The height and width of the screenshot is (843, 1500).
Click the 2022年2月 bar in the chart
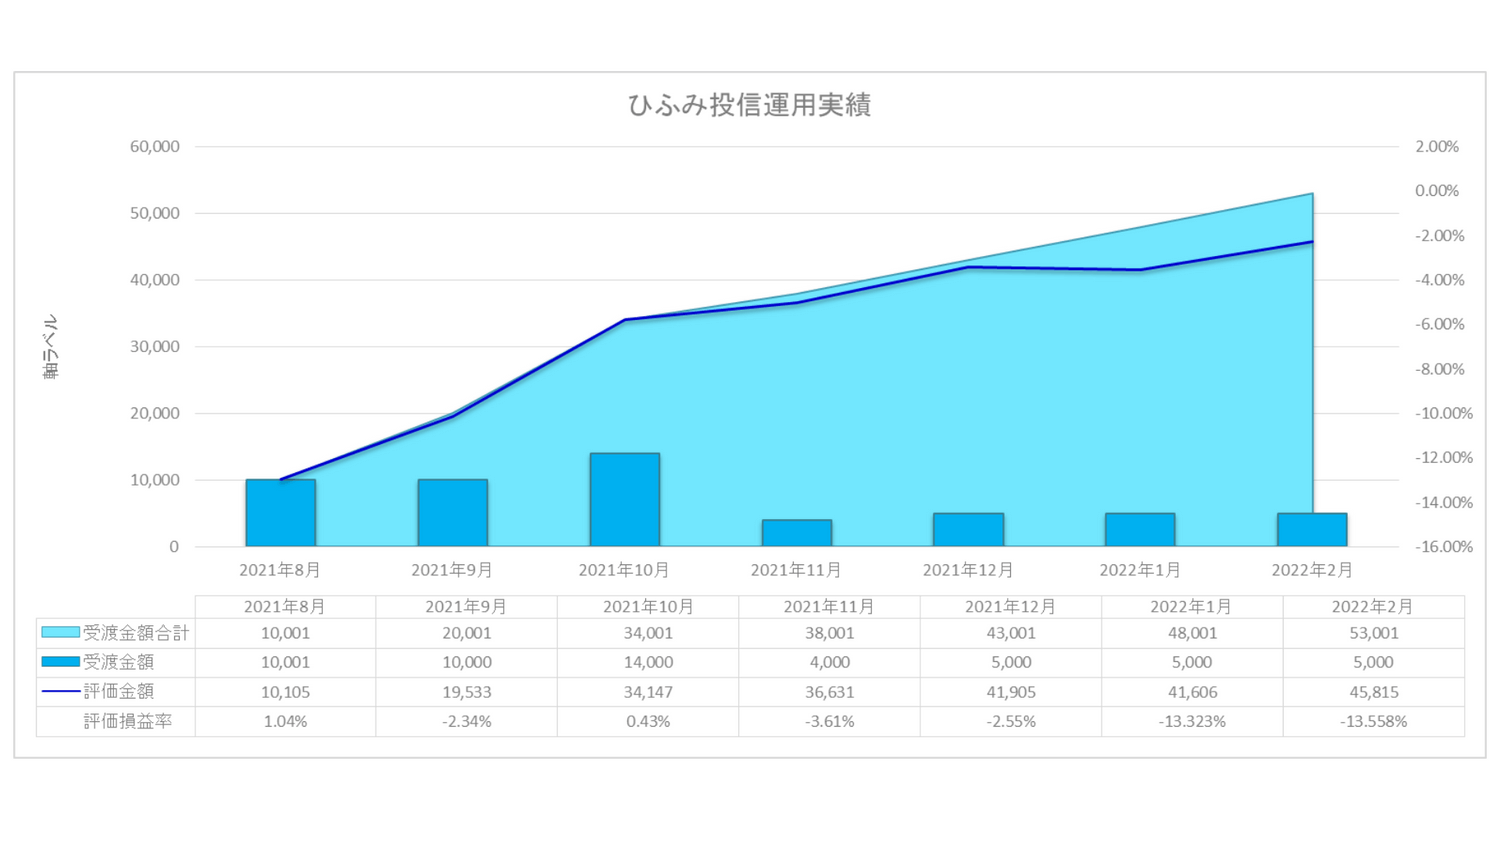coord(1312,530)
